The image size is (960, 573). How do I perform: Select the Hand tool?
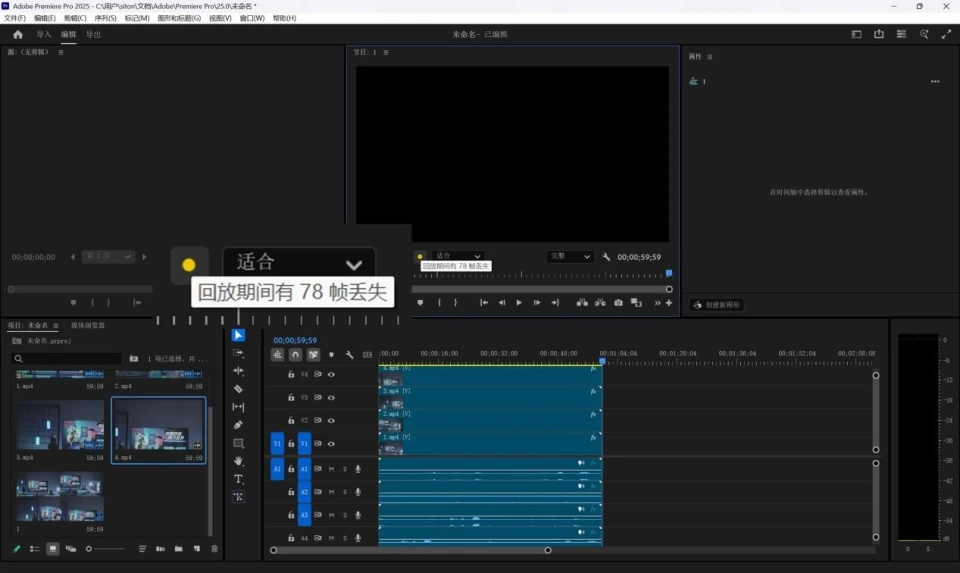pos(238,461)
